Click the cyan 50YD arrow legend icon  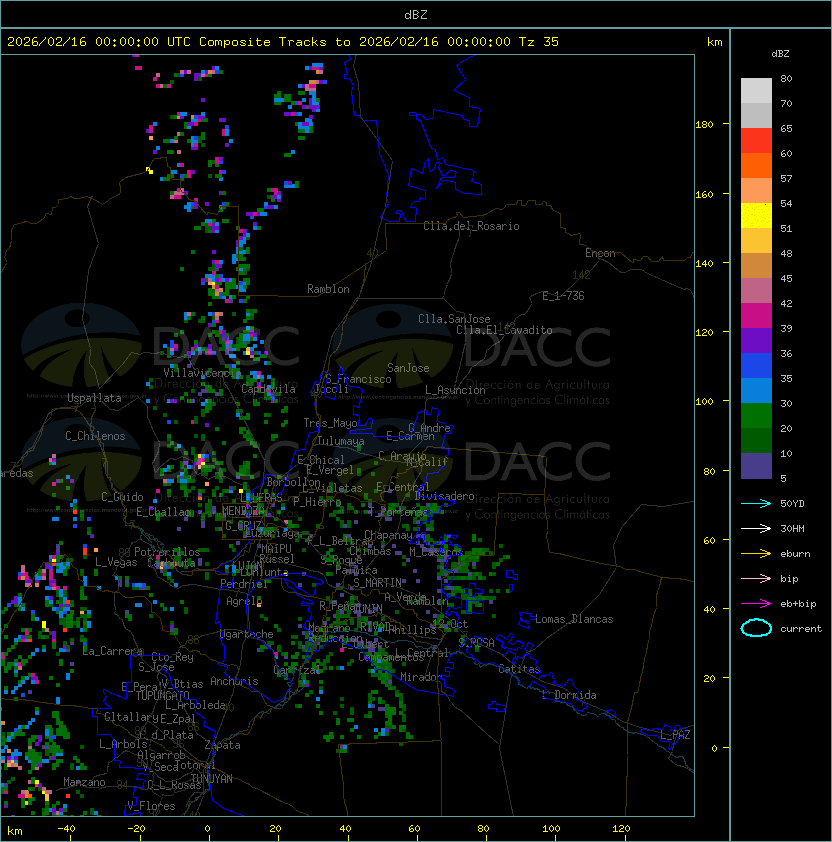pyautogui.click(x=756, y=503)
